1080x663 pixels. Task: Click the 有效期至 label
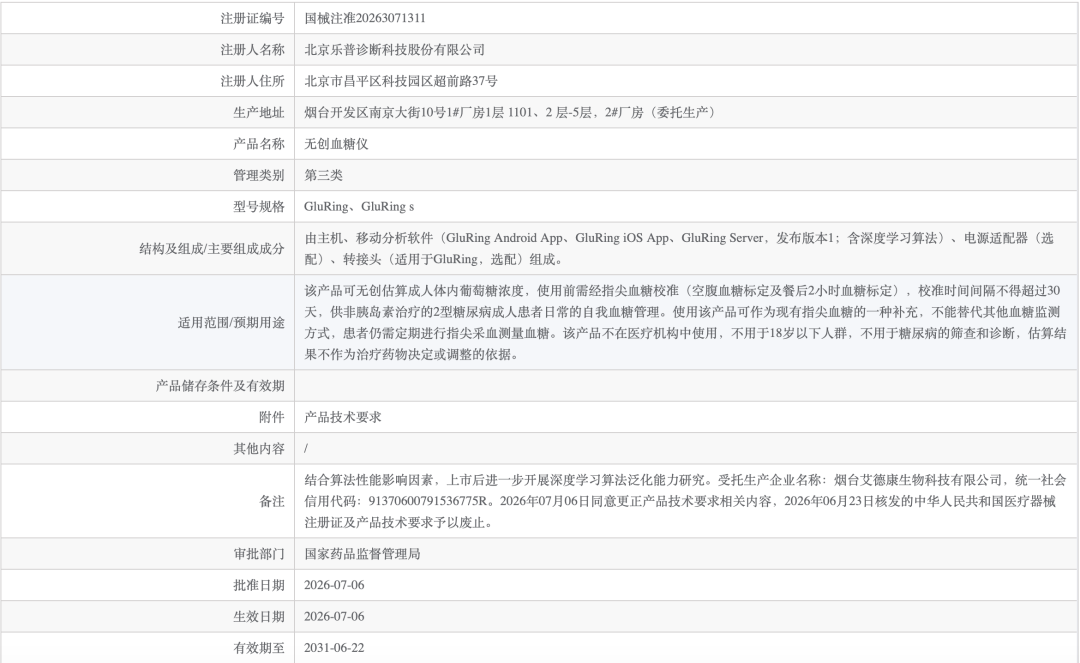[258, 648]
